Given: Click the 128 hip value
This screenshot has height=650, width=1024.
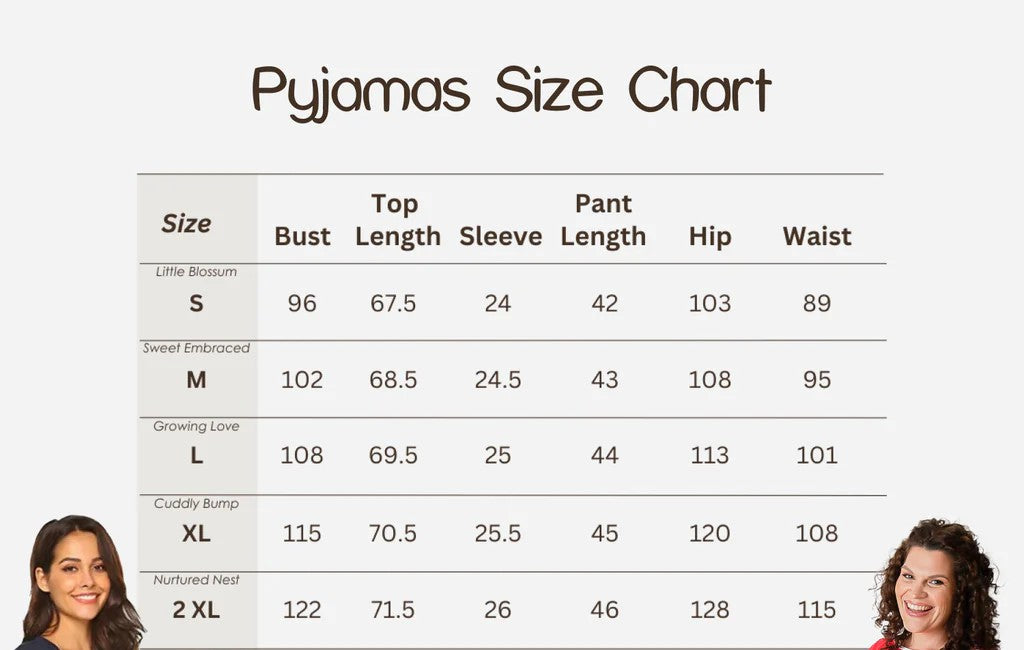Looking at the screenshot, I should click(710, 610).
